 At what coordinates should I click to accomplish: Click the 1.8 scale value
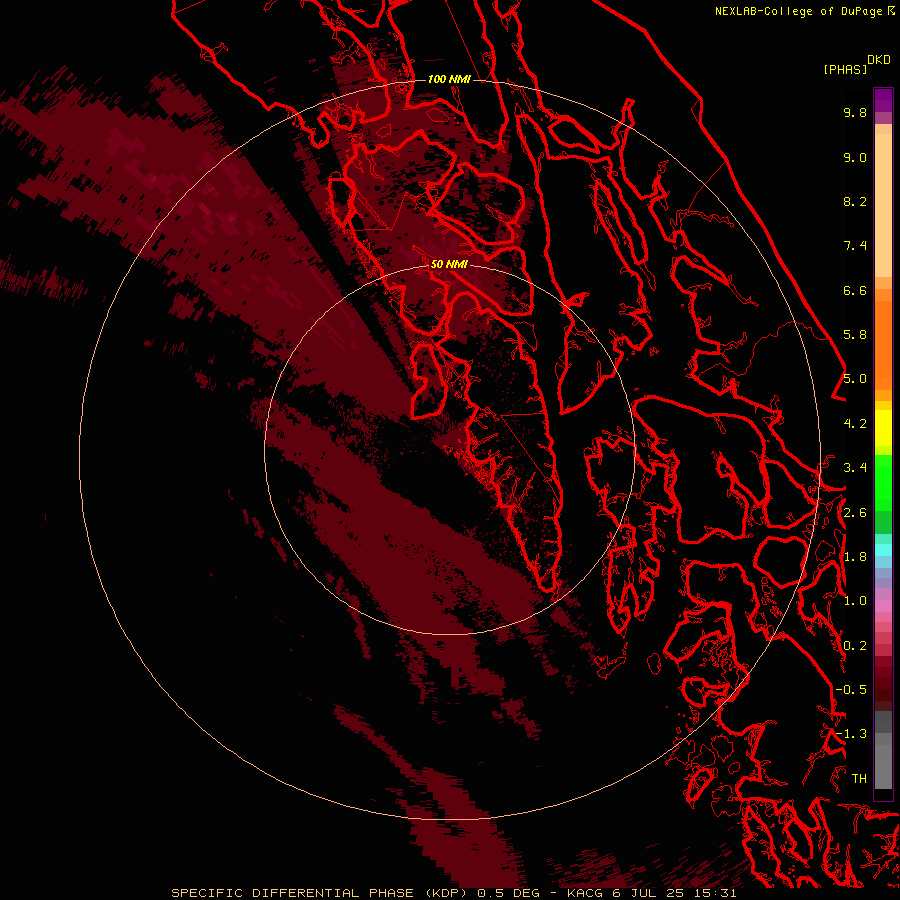click(855, 557)
